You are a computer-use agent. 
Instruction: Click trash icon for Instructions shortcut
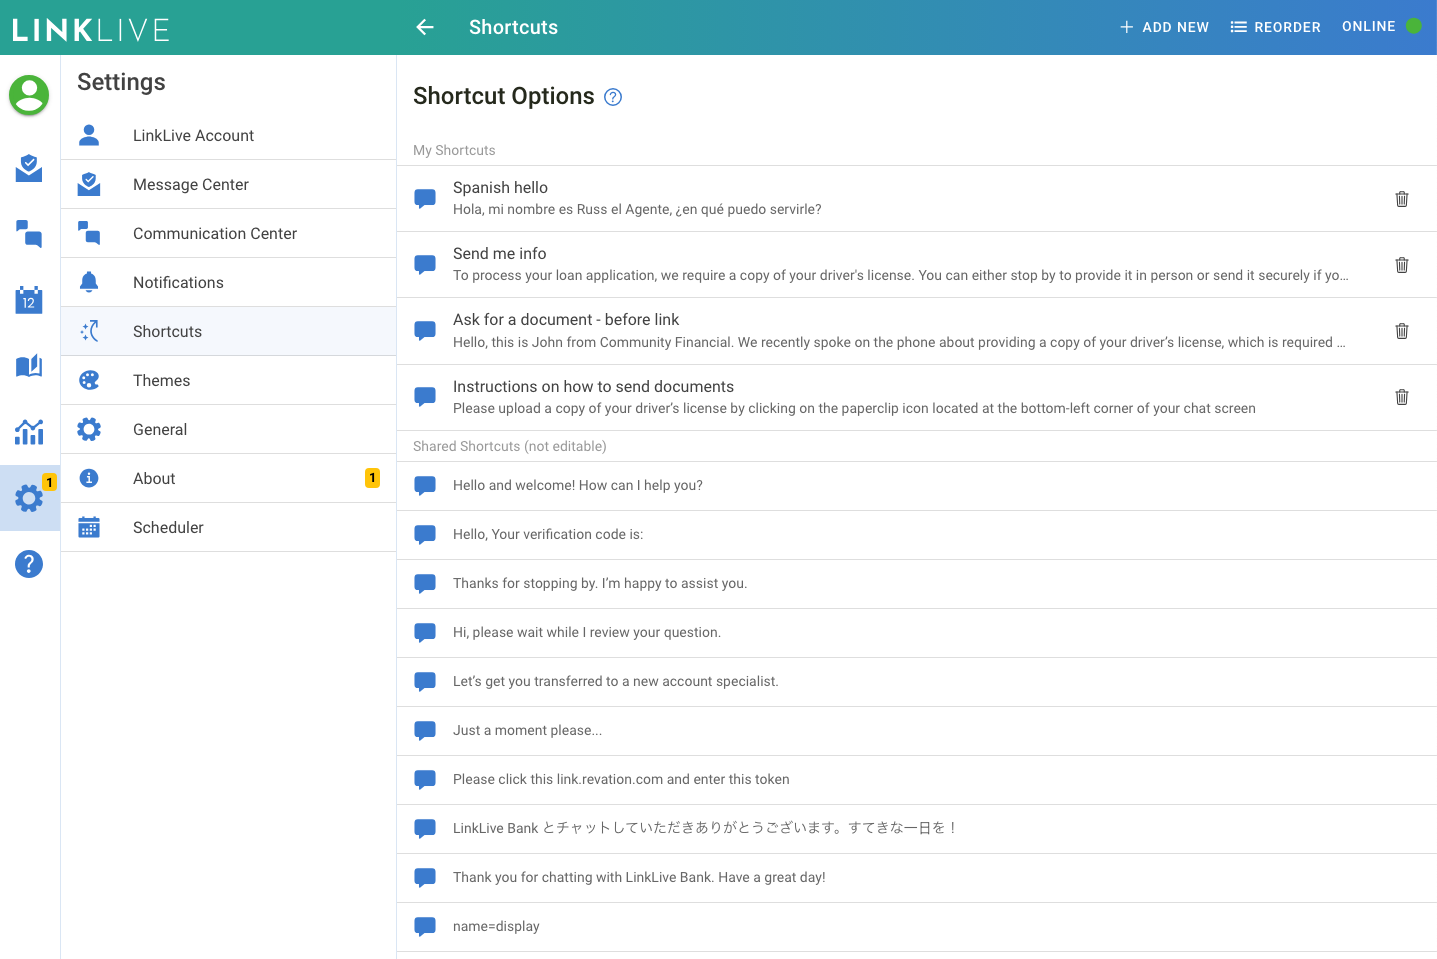pos(1401,397)
